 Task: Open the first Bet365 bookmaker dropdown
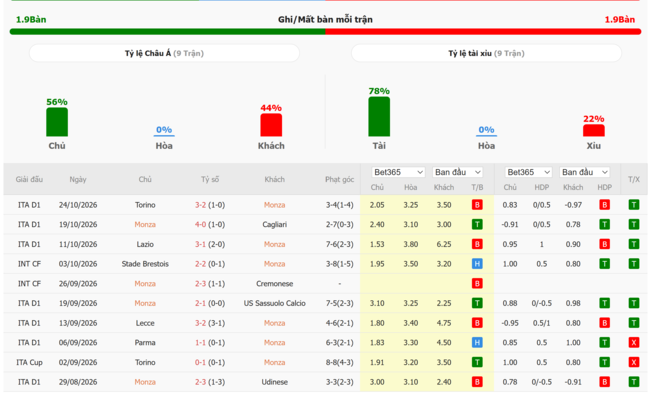tap(398, 172)
